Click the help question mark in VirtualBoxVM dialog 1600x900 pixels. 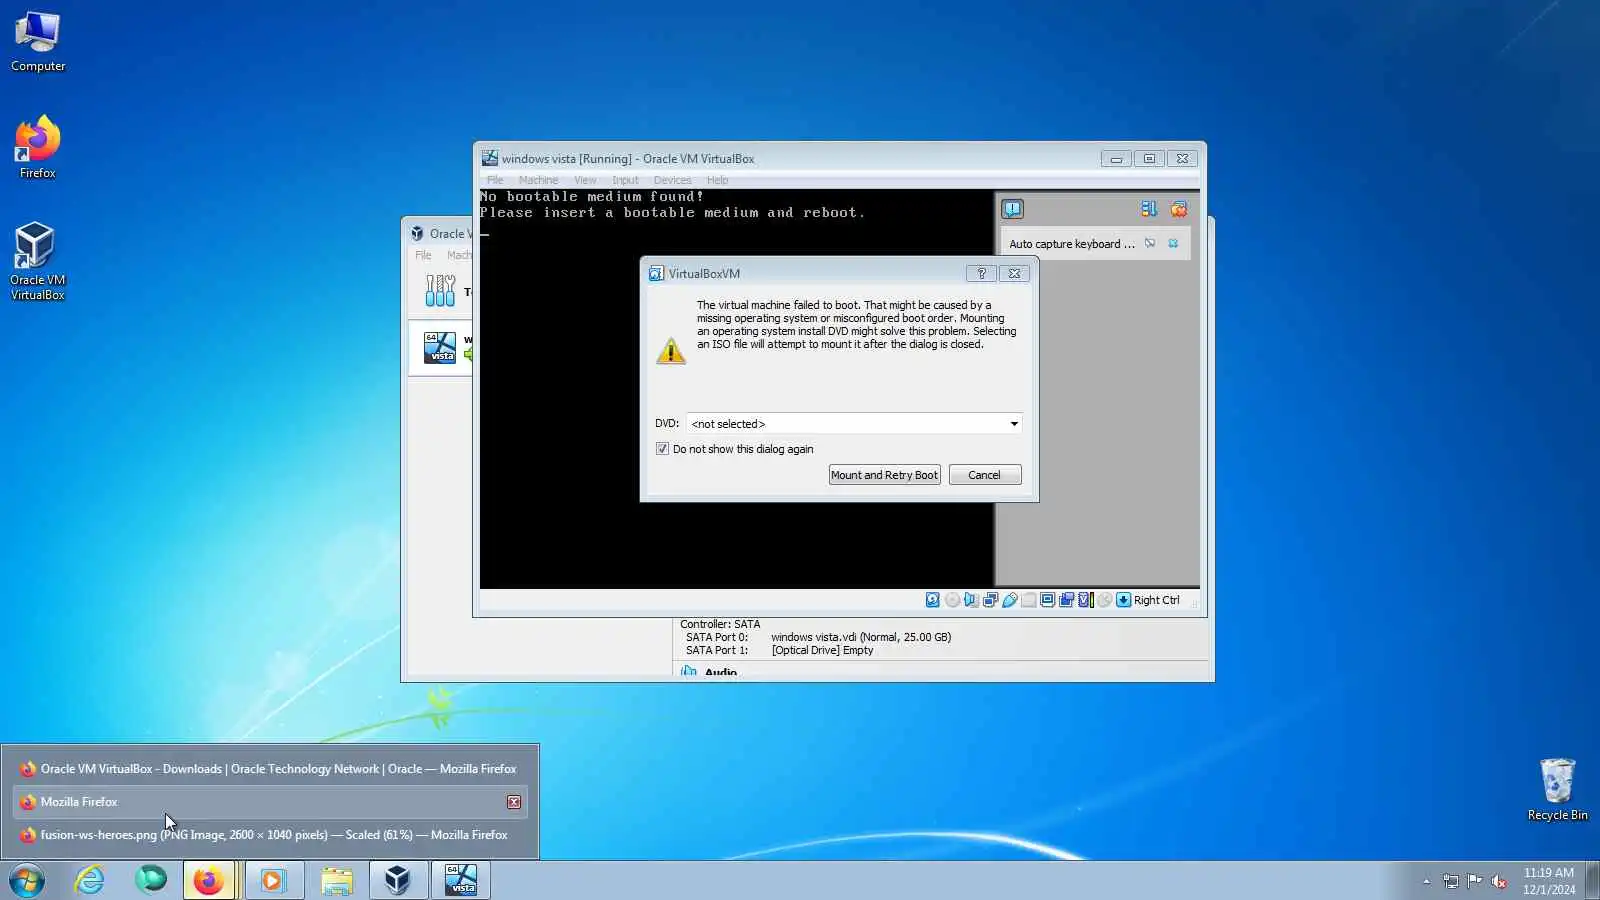point(981,273)
